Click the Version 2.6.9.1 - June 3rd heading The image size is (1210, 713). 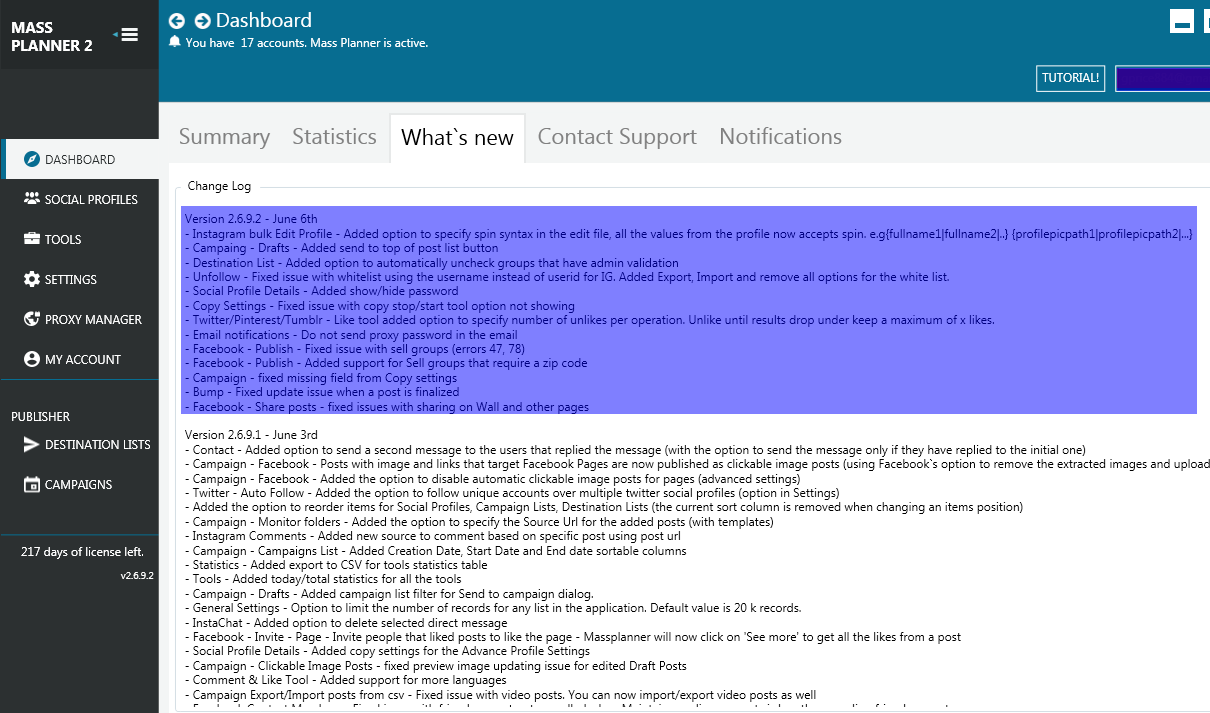(251, 435)
